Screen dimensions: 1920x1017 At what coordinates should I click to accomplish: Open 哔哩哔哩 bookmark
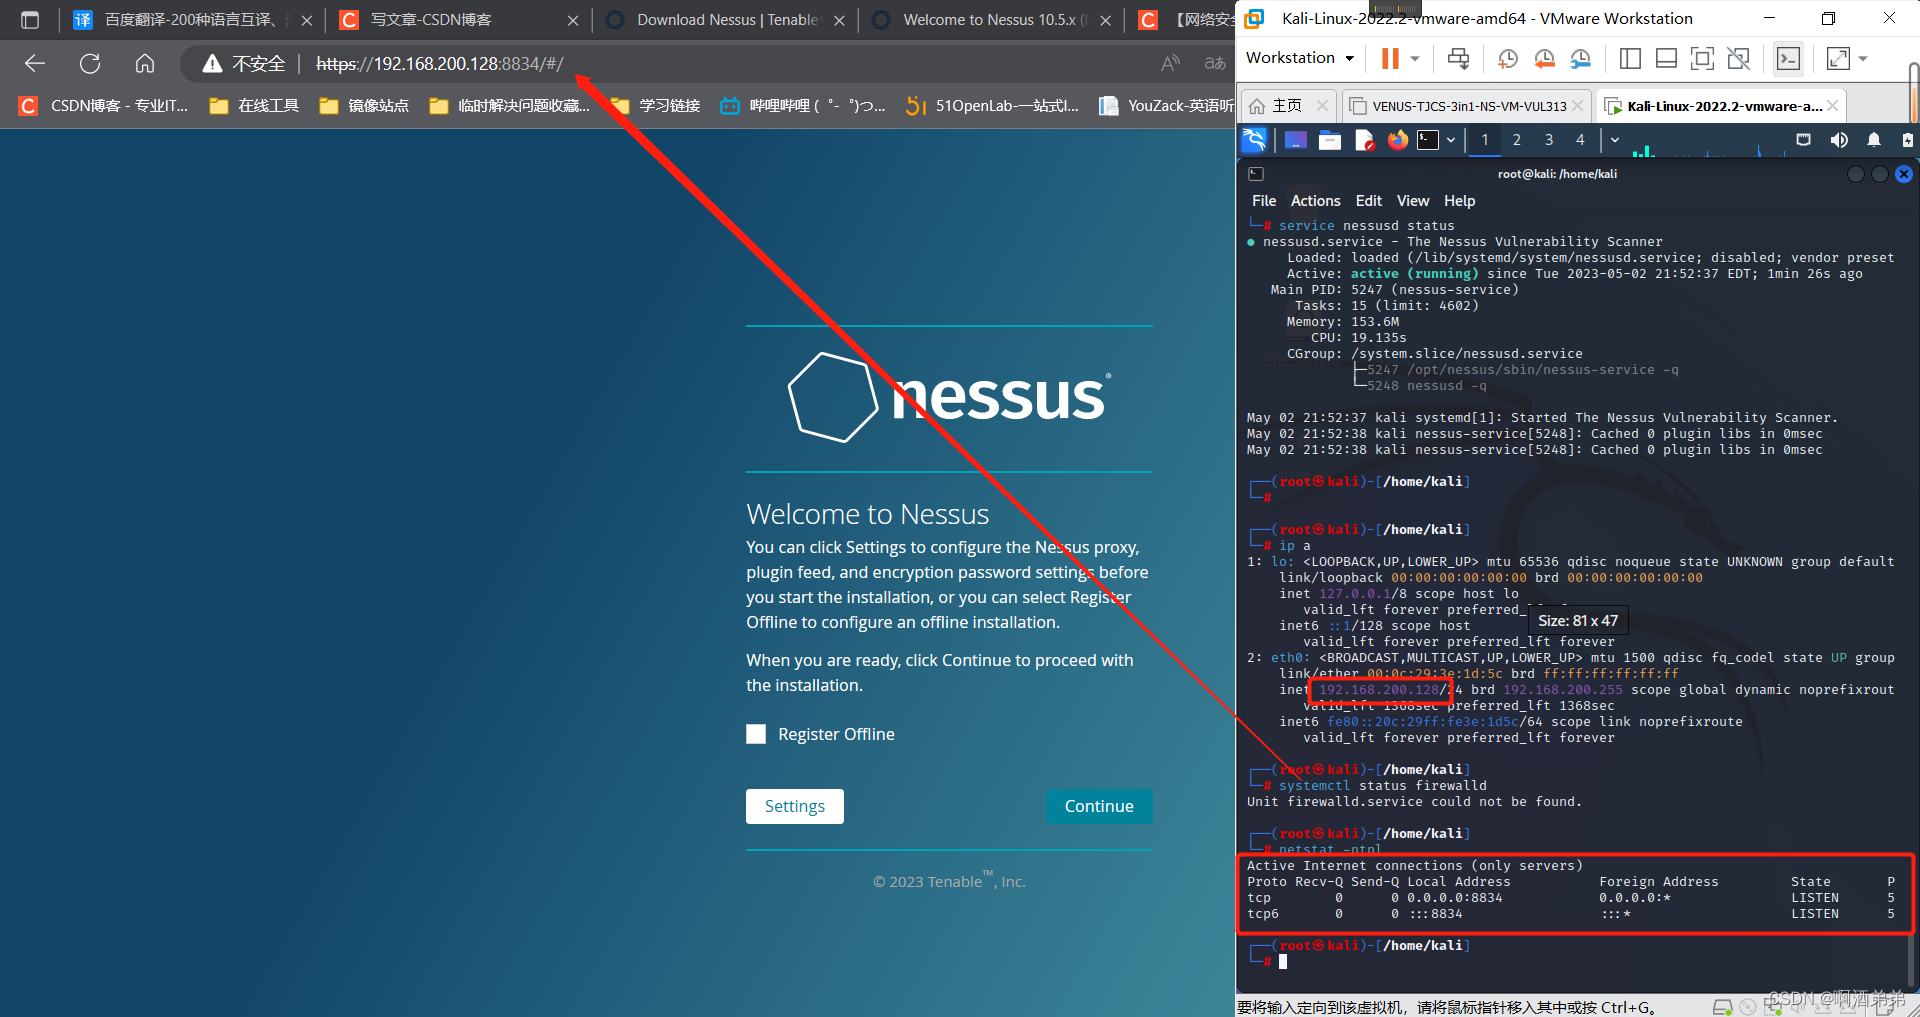(x=803, y=106)
